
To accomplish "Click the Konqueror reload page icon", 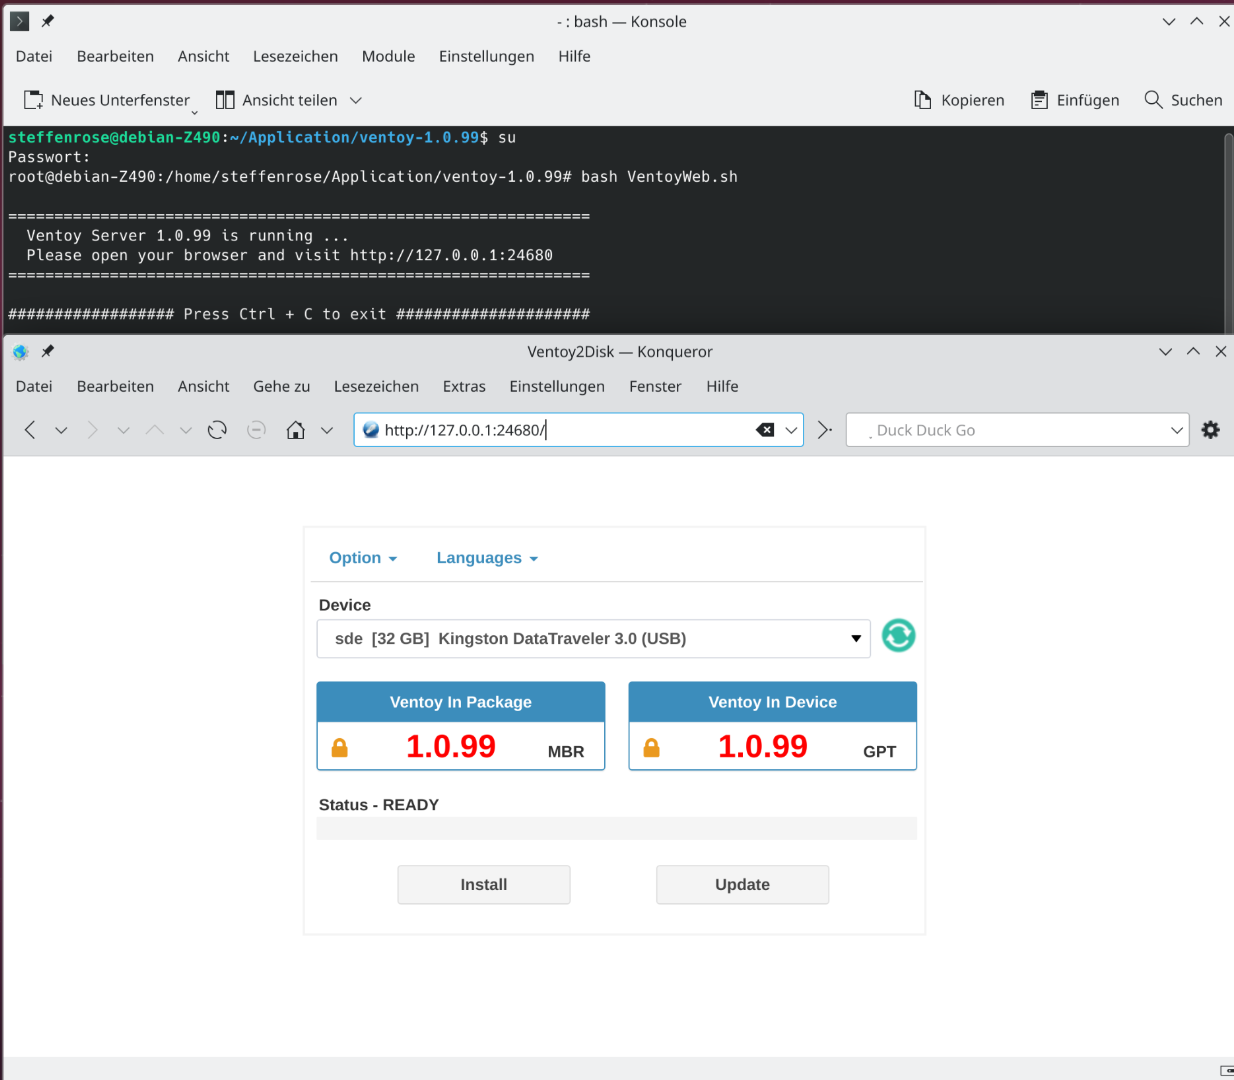I will point(217,430).
